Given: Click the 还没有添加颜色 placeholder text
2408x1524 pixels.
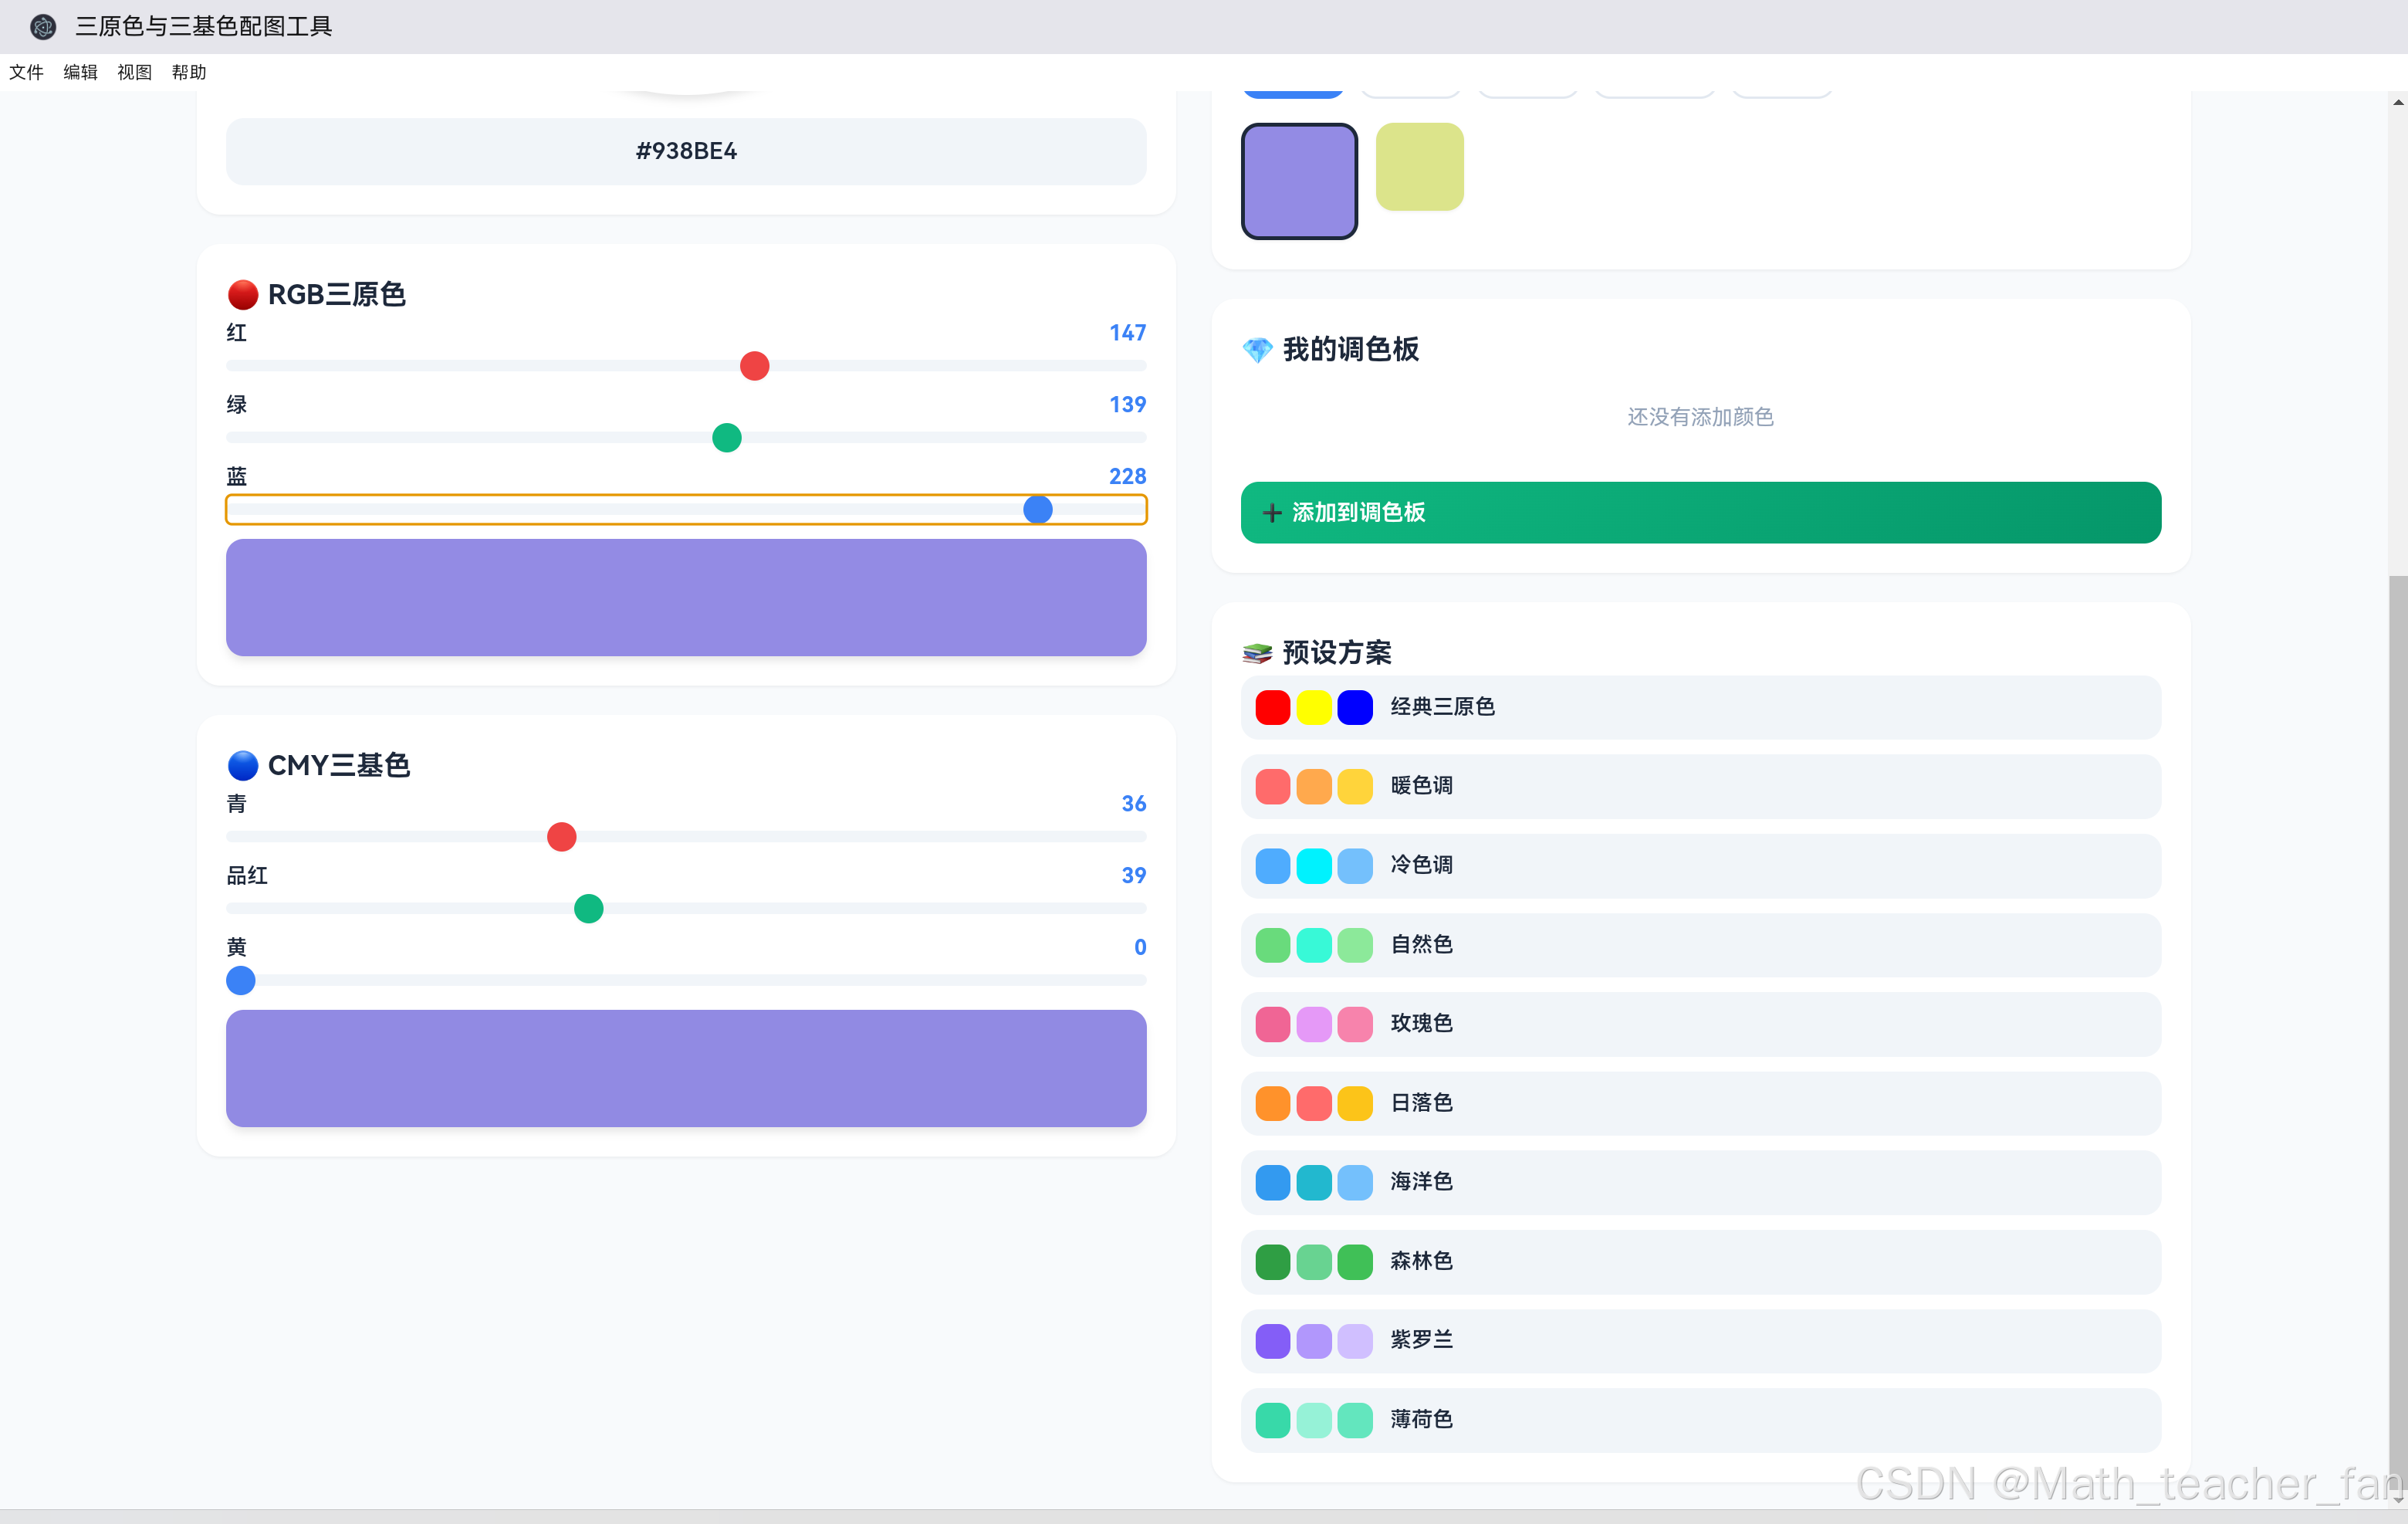Looking at the screenshot, I should pos(1700,417).
